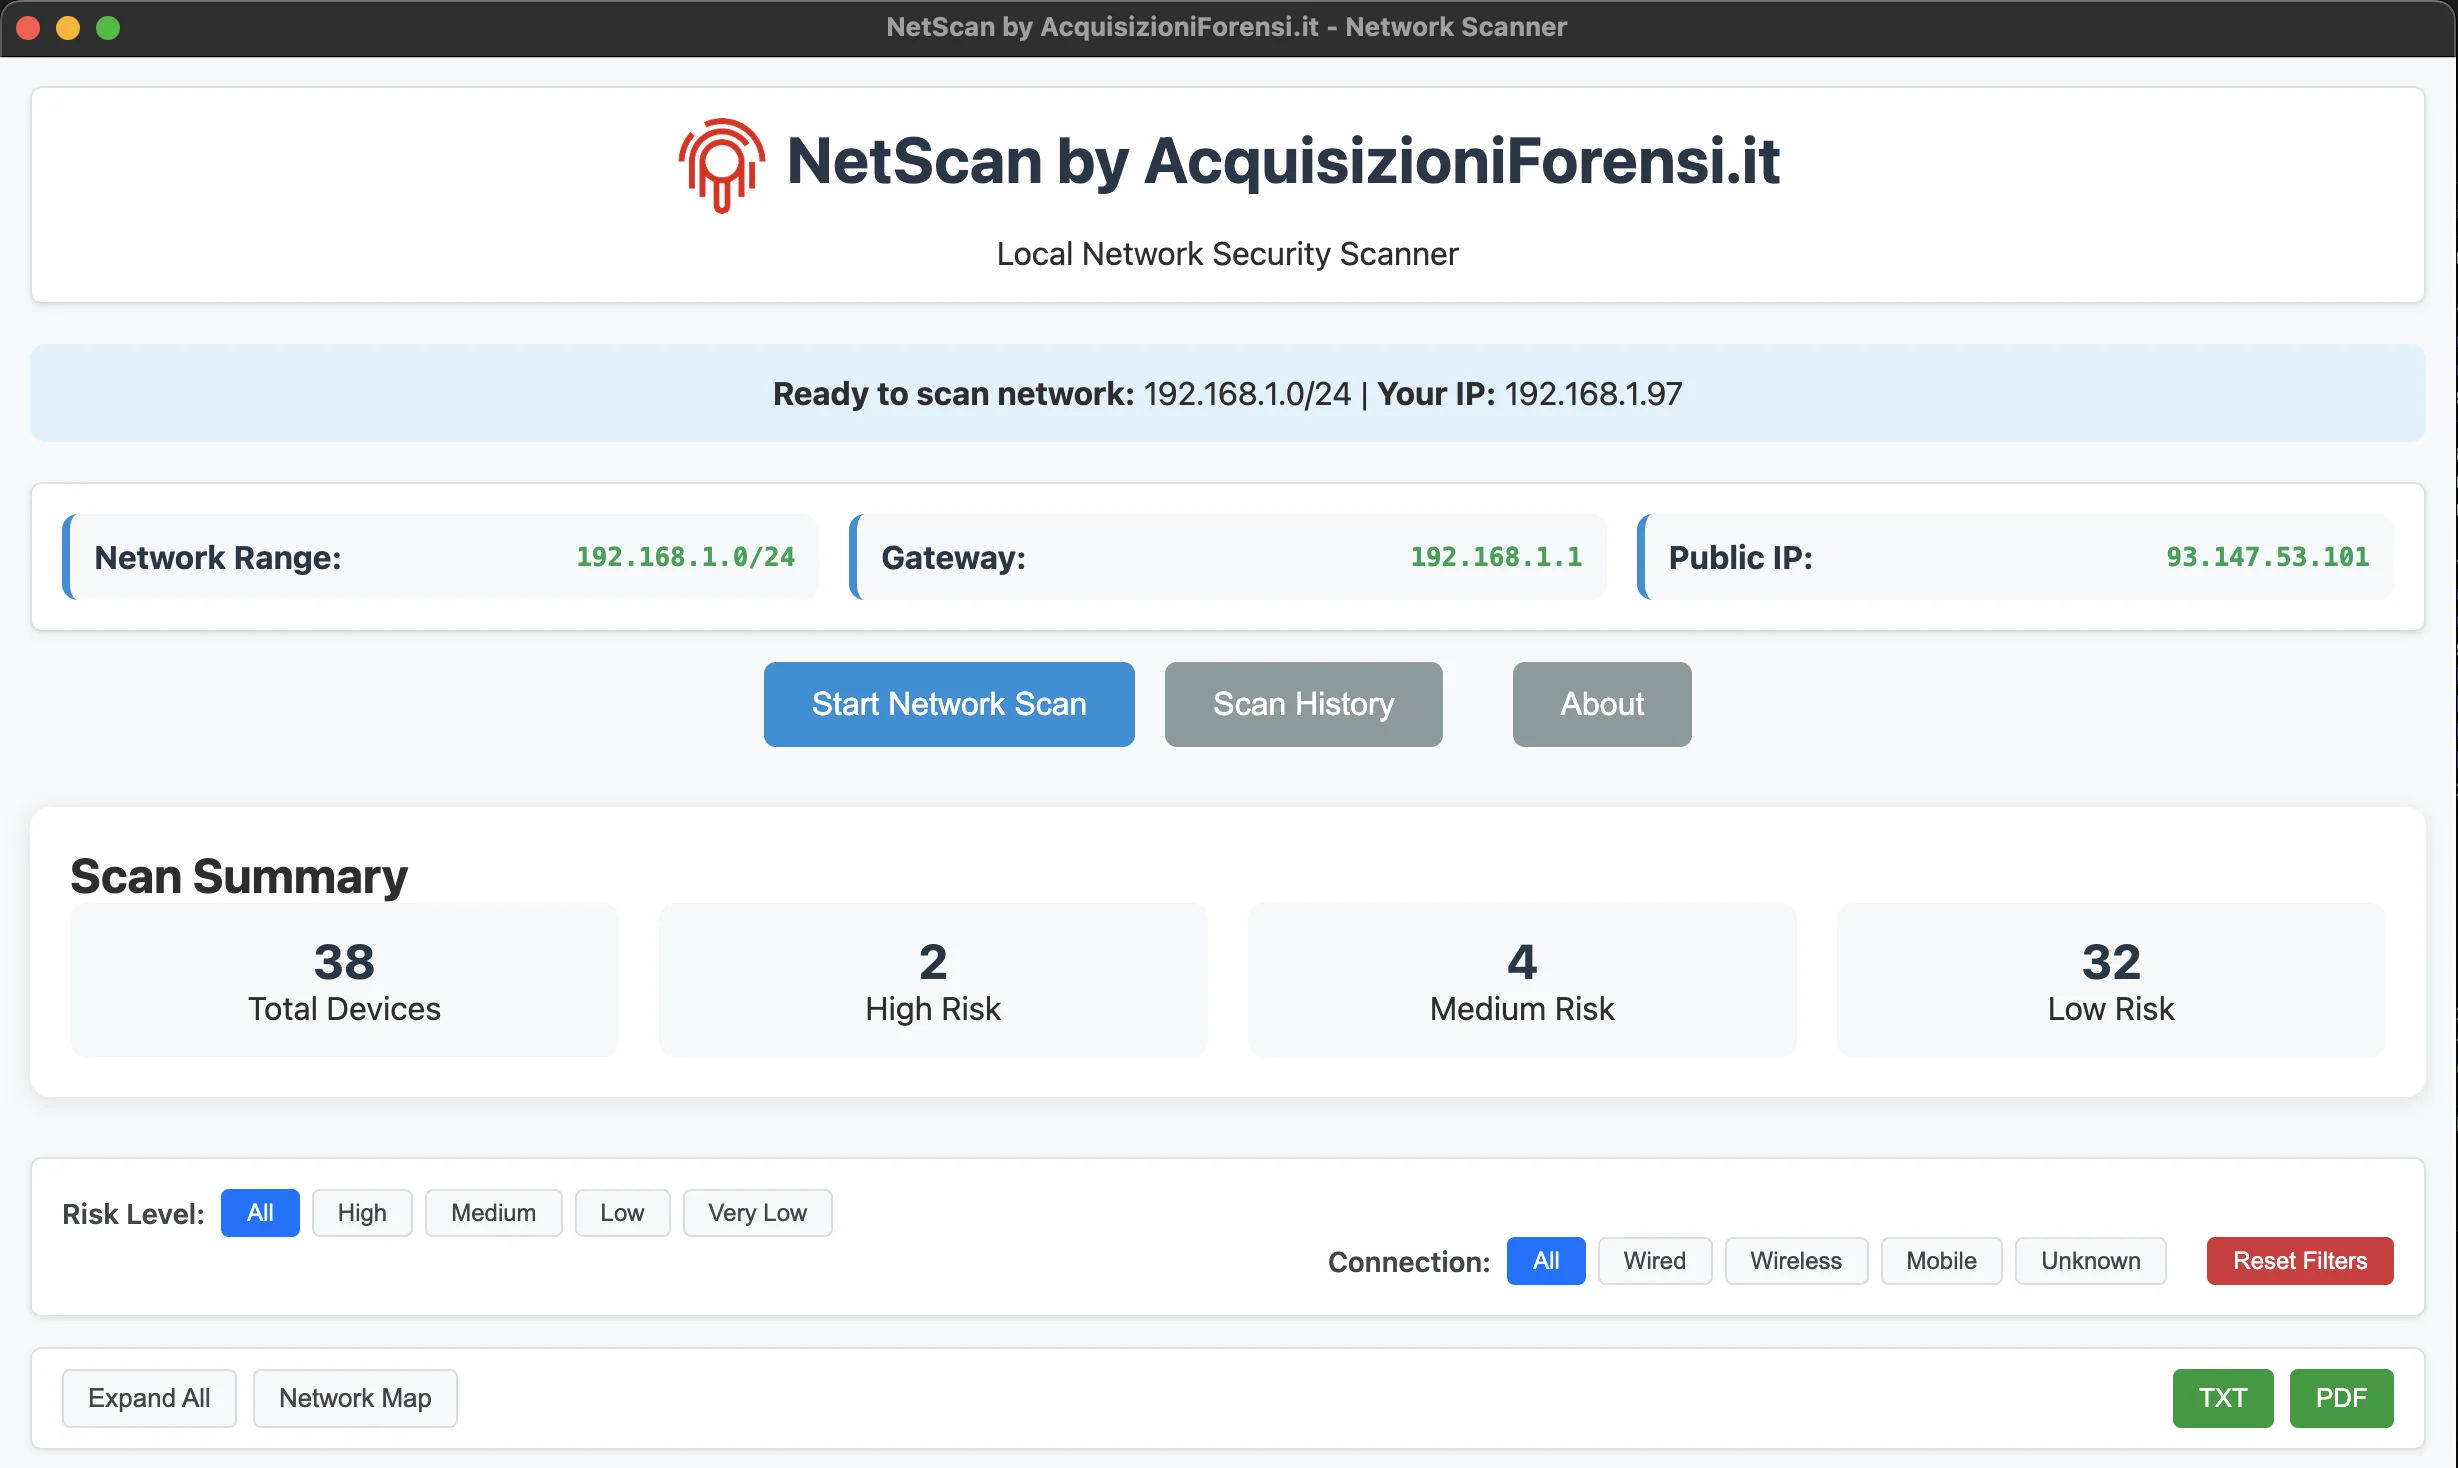This screenshot has height=1468, width=2458.
Task: Click the 'Scan Summary' heading
Action: pyautogui.click(x=239, y=876)
